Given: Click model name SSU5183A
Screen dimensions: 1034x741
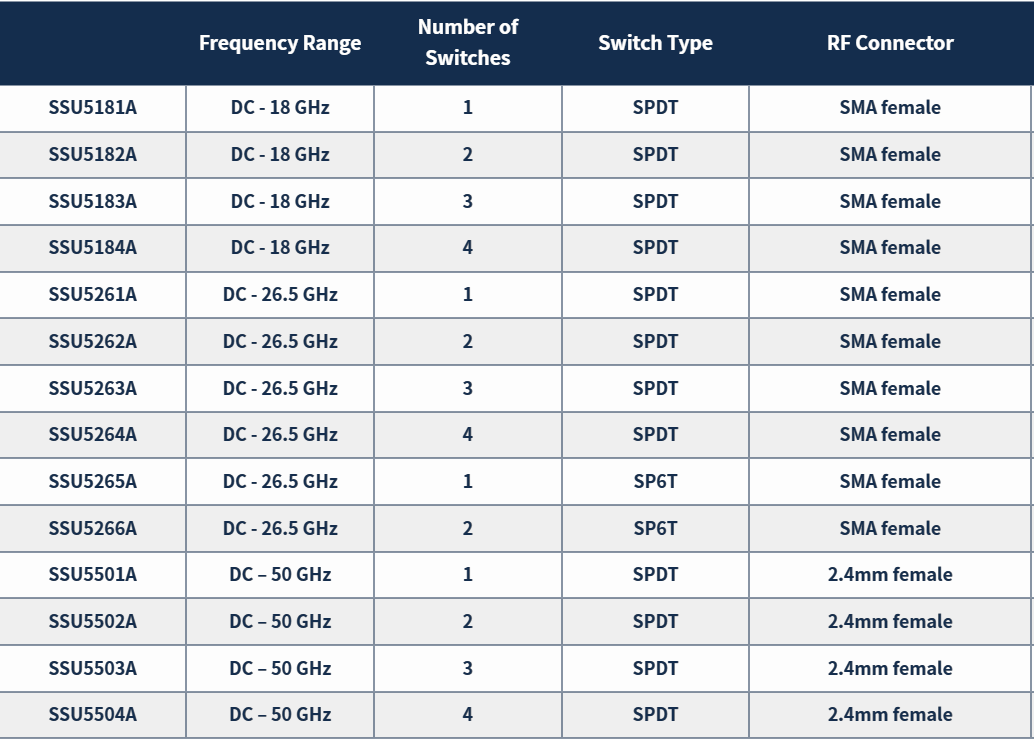Looking at the screenshot, I should tap(92, 201).
